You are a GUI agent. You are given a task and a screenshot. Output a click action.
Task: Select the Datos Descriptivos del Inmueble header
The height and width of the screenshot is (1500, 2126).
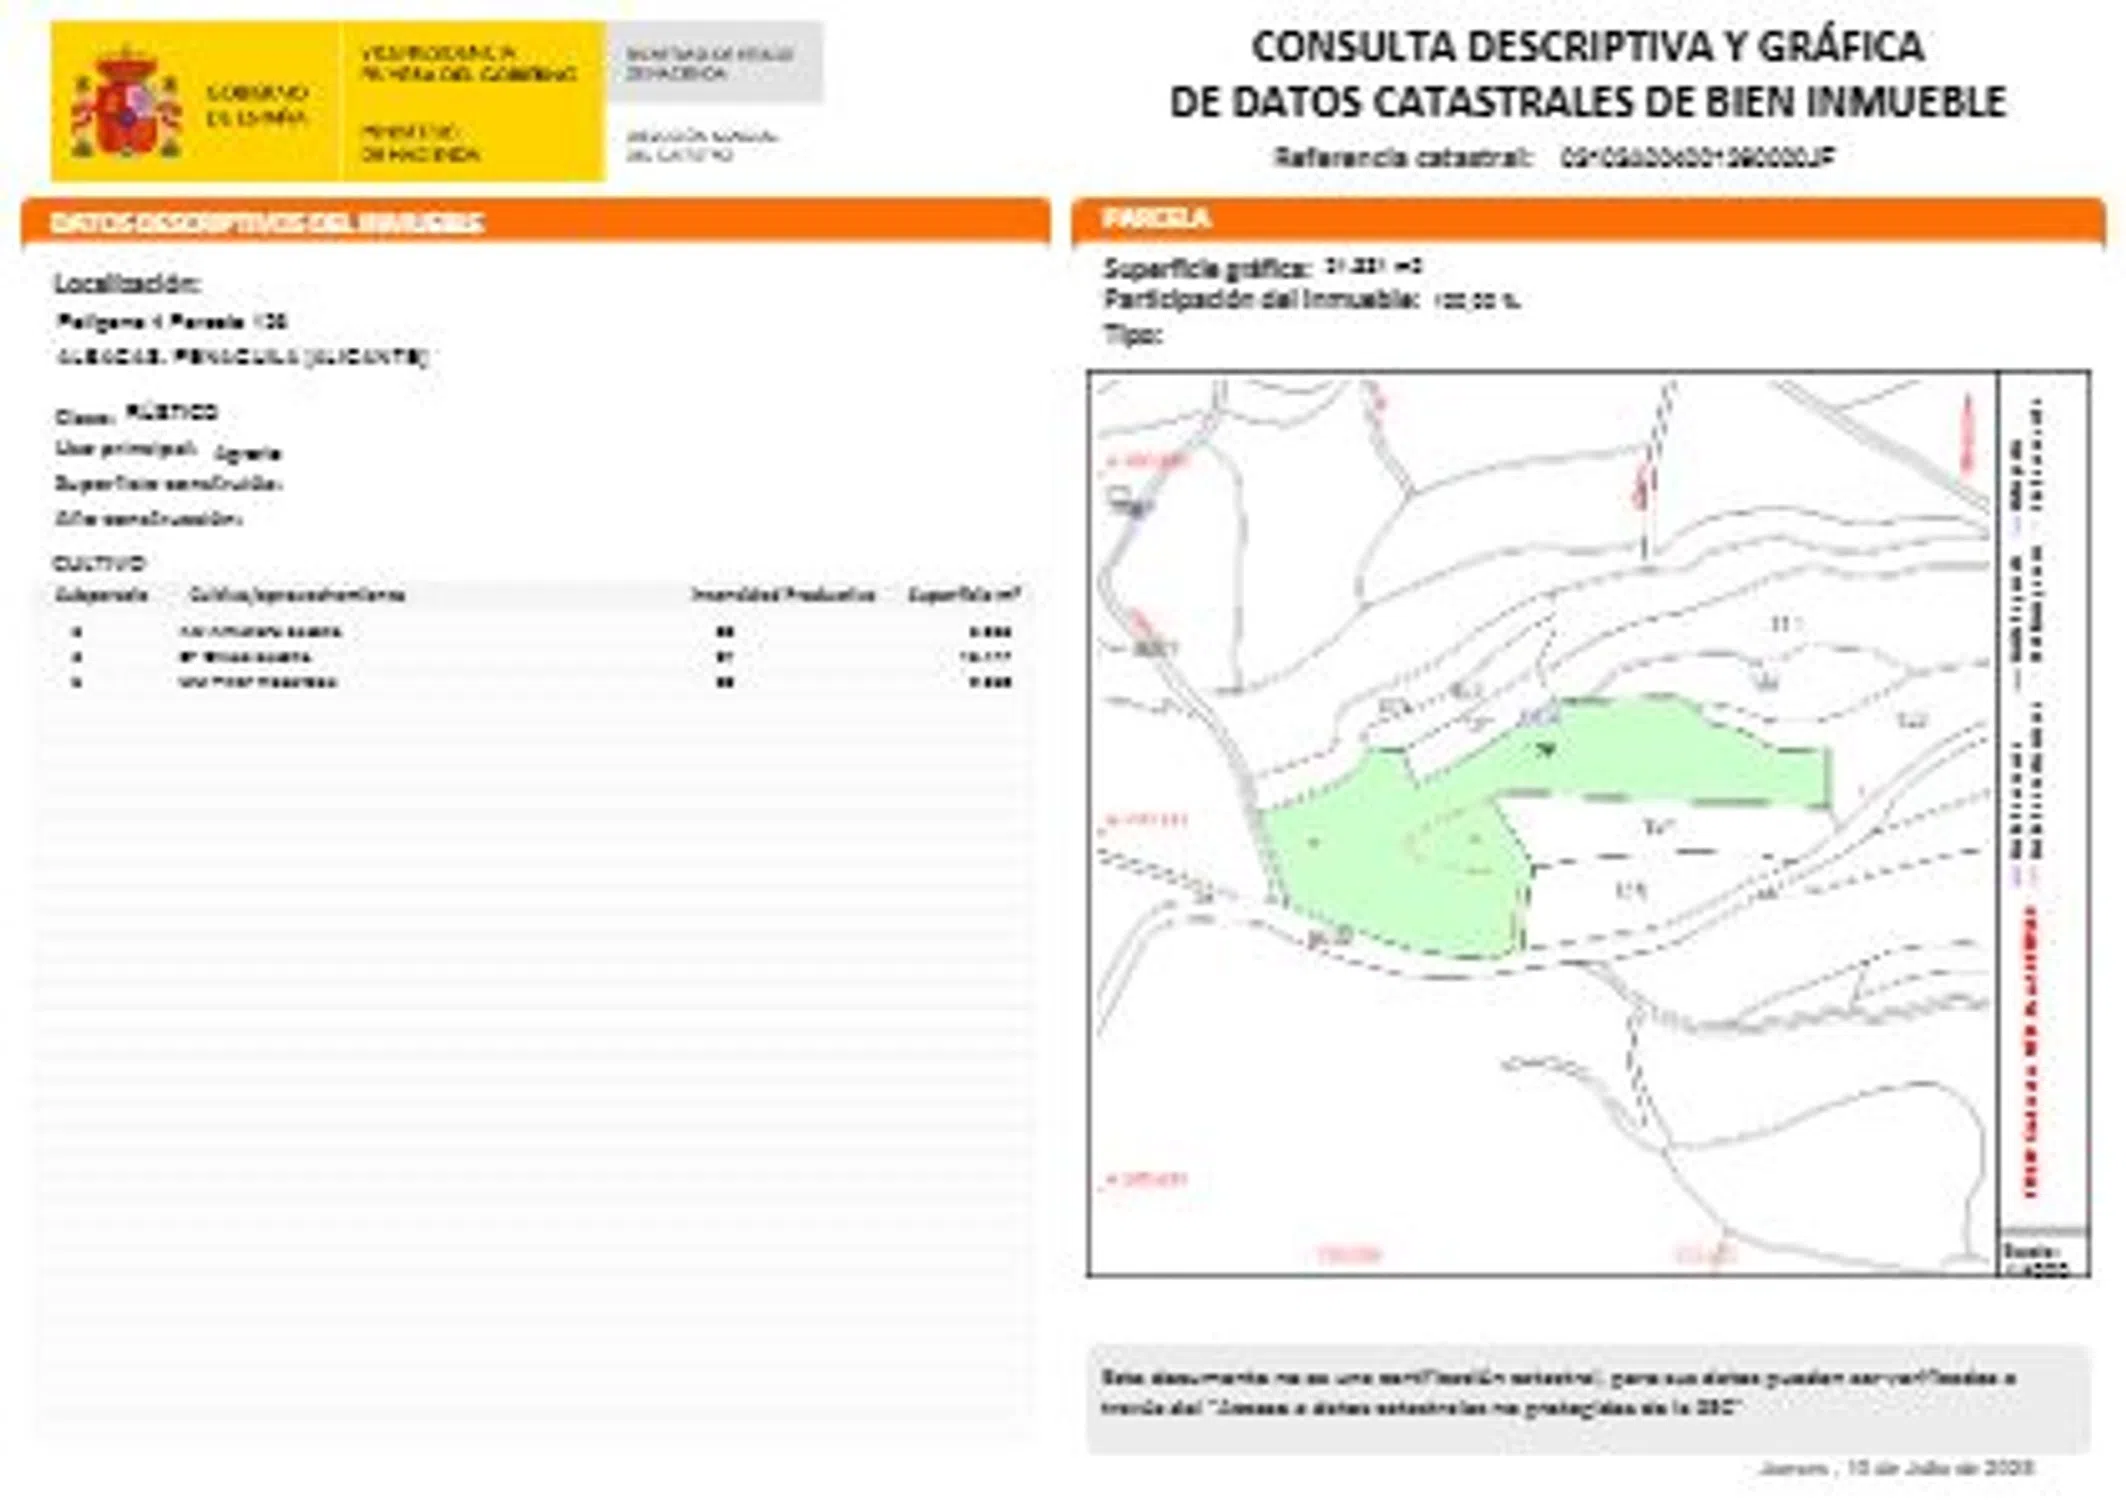click(267, 222)
